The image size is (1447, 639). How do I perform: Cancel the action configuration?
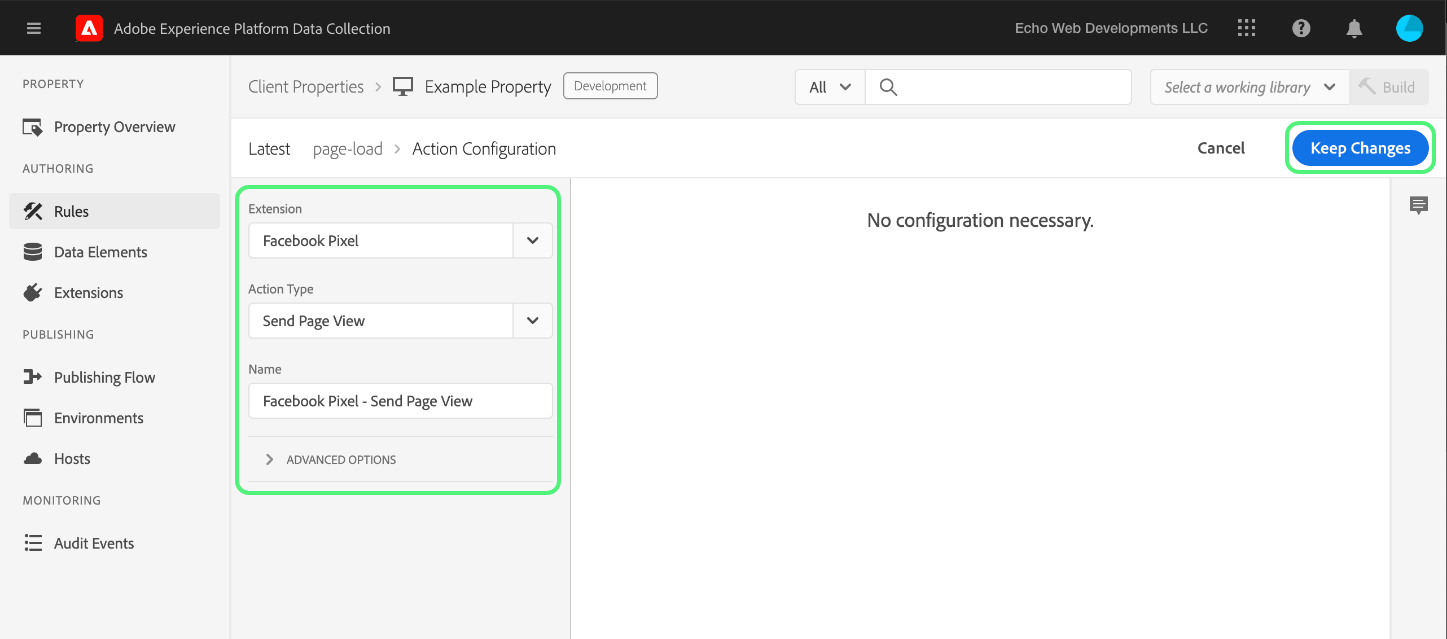click(1221, 148)
